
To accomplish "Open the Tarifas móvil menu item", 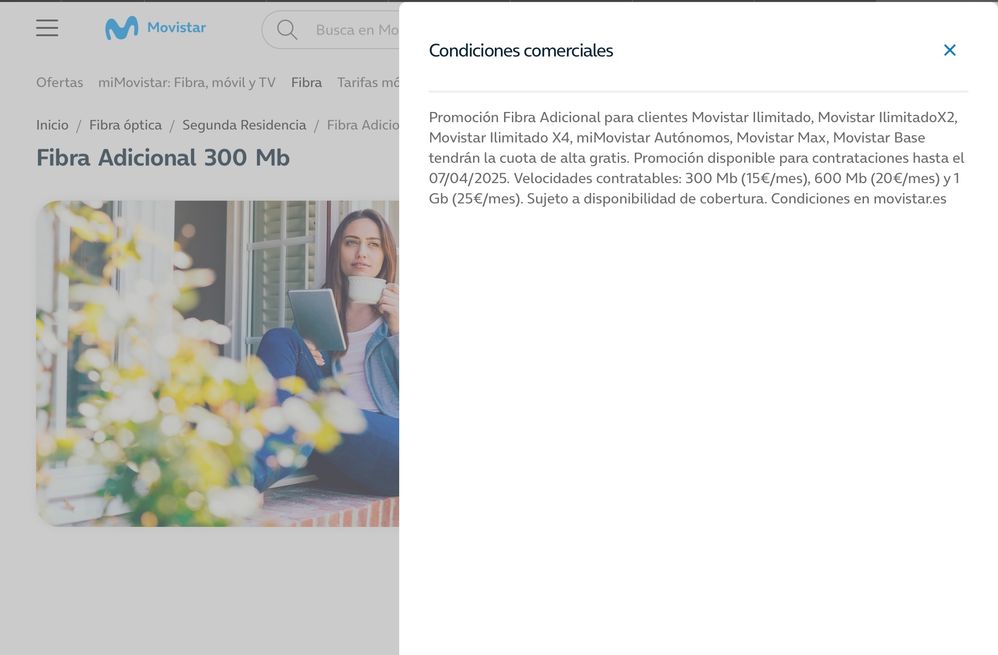I will click(368, 83).
